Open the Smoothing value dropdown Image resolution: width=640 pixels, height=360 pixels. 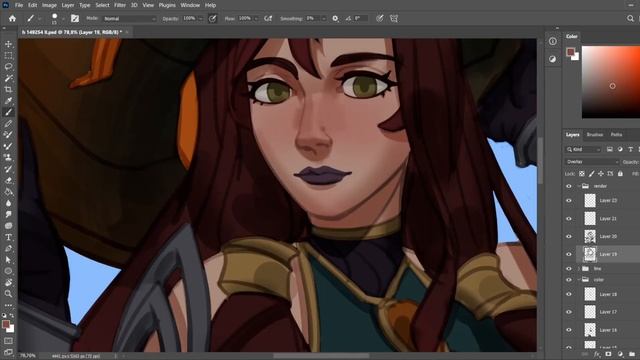tap(323, 19)
